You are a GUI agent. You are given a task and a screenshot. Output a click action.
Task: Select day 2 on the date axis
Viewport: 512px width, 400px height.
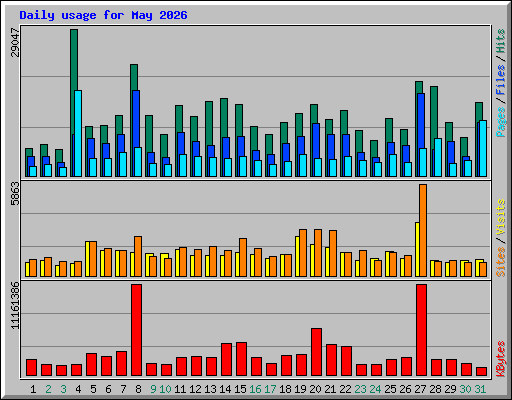click(48, 389)
